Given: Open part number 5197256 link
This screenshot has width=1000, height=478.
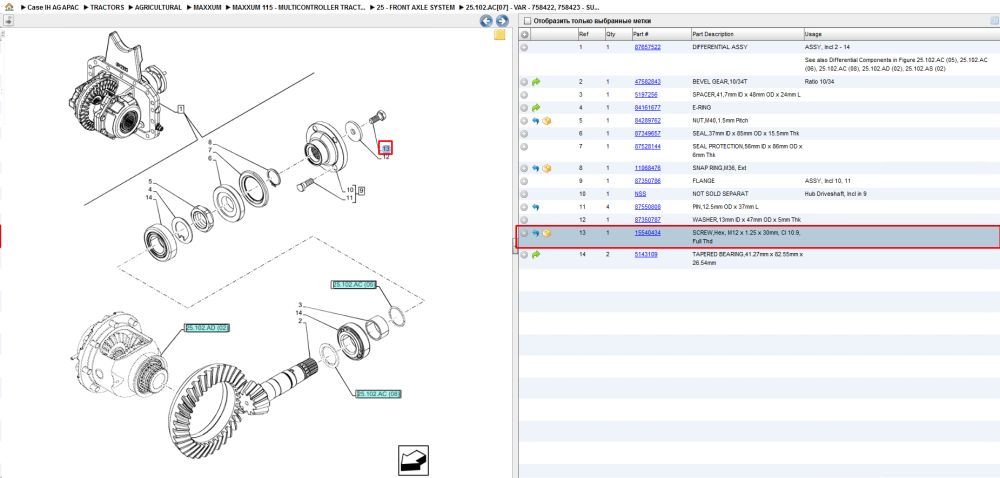Looking at the screenshot, I should [646, 95].
